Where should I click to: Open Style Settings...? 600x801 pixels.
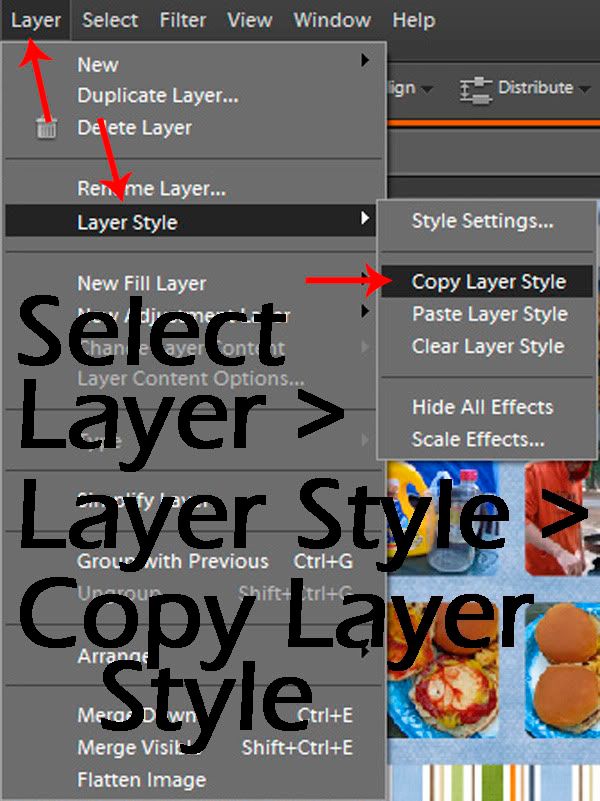pyautogui.click(x=482, y=221)
